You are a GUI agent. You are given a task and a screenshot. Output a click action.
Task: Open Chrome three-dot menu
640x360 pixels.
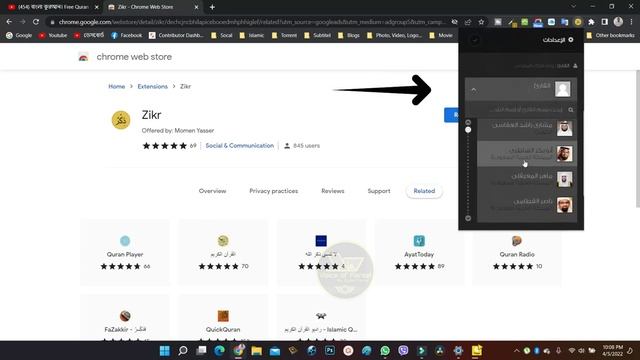(x=631, y=22)
